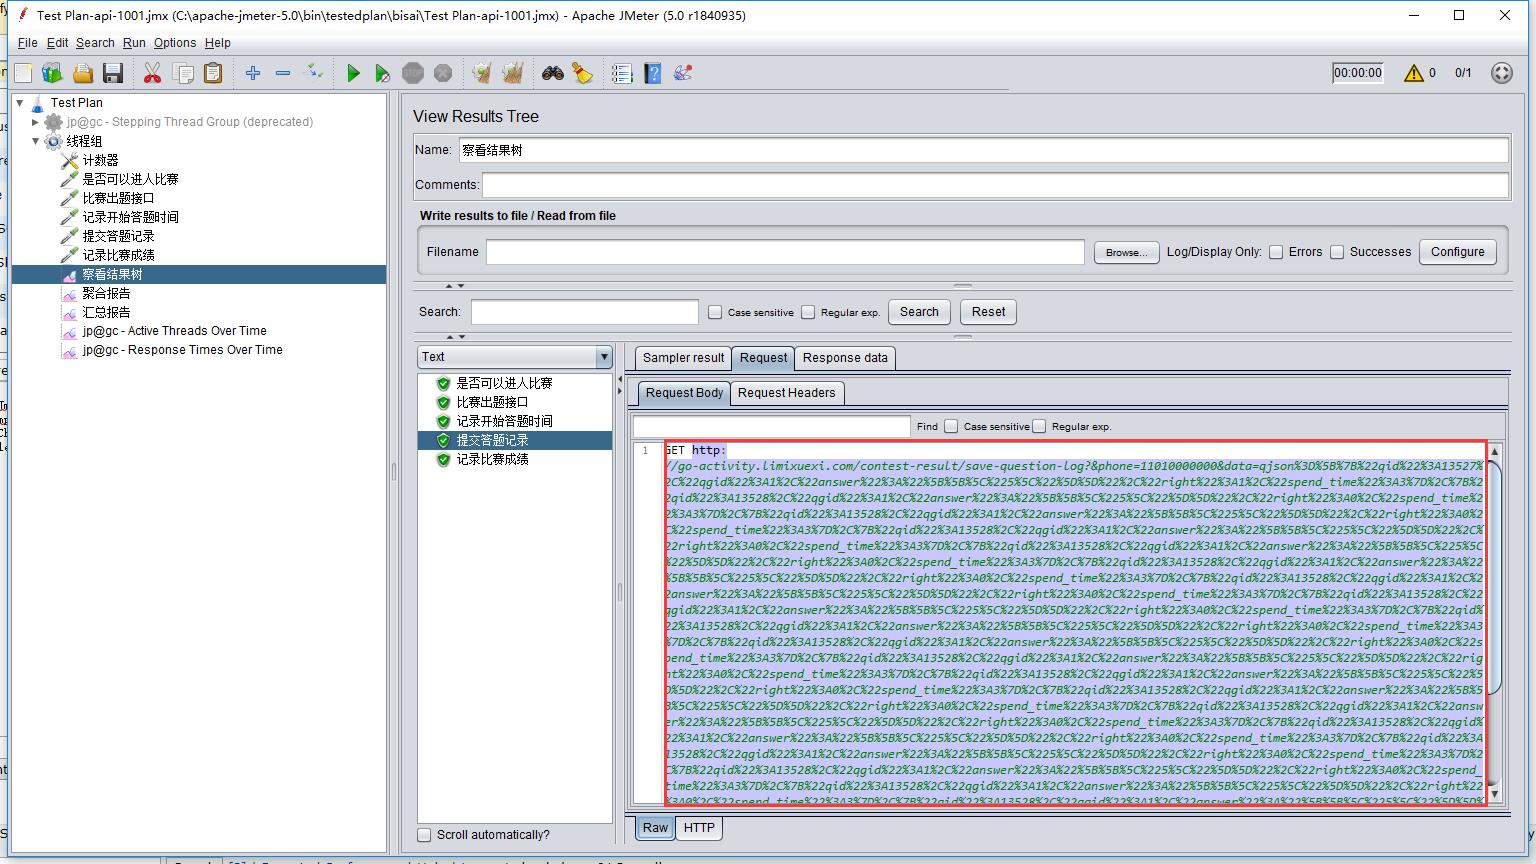Click the Toggle elements arrows icon
1536x864 pixels.
(x=314, y=72)
